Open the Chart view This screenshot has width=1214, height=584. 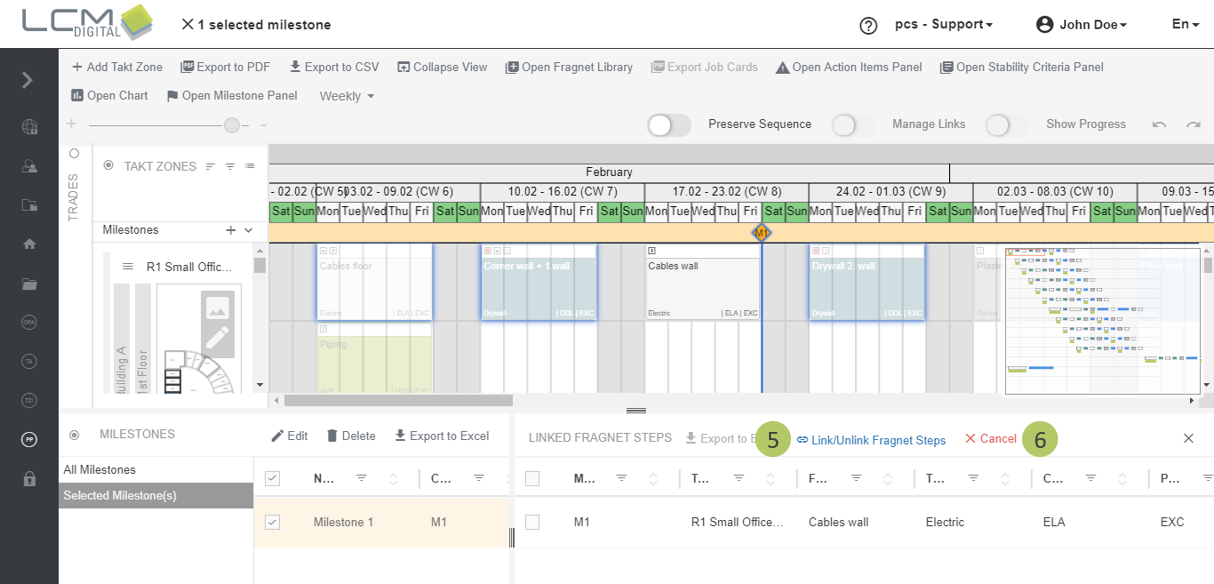click(108, 95)
